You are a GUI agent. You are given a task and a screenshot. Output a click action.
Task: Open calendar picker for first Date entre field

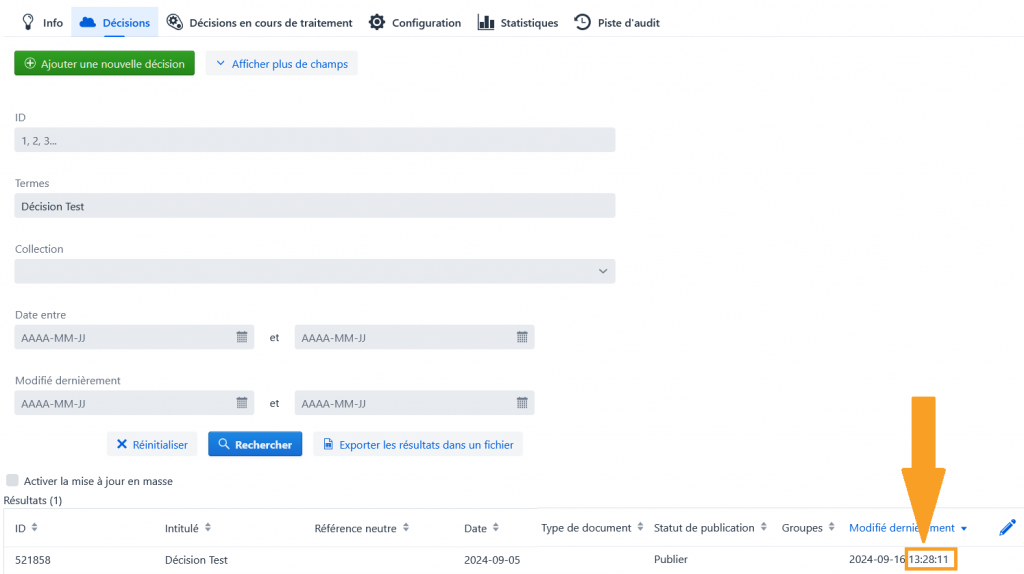point(242,338)
